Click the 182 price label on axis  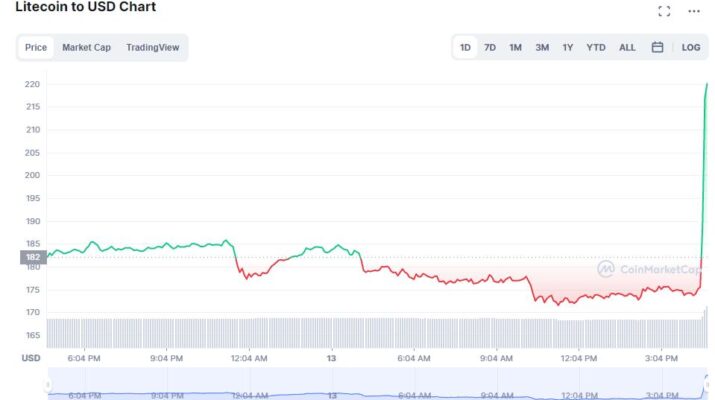click(31, 257)
